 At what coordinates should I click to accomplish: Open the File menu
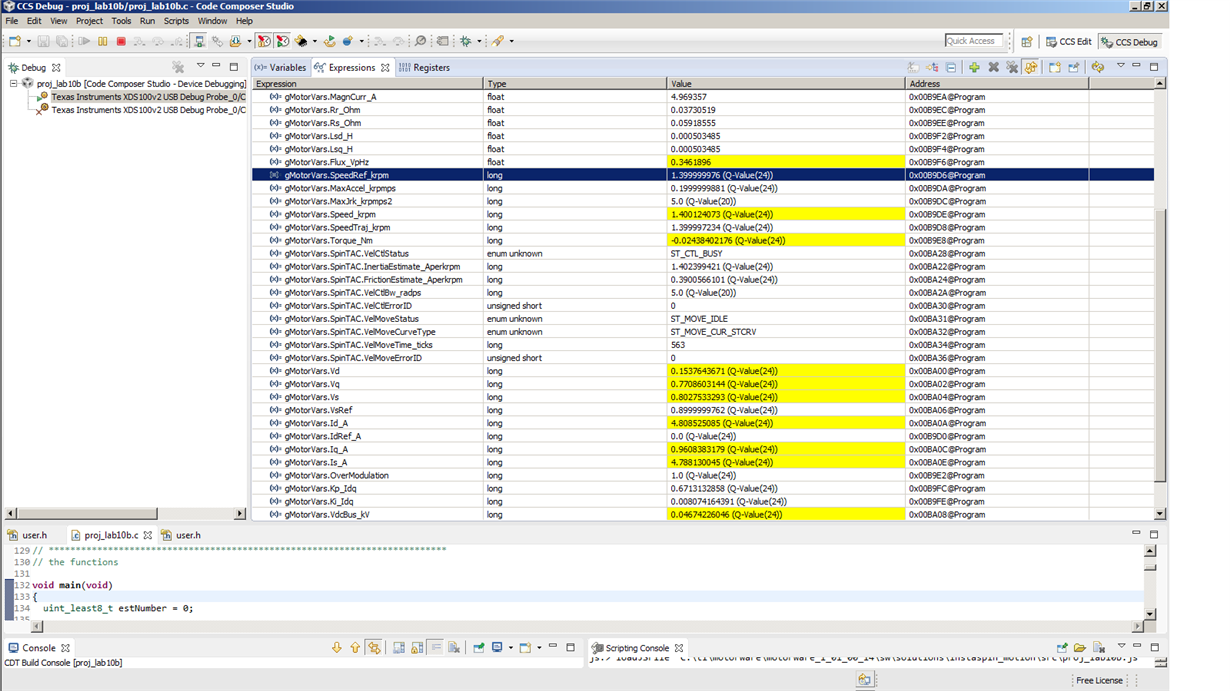pyautogui.click(x=12, y=20)
